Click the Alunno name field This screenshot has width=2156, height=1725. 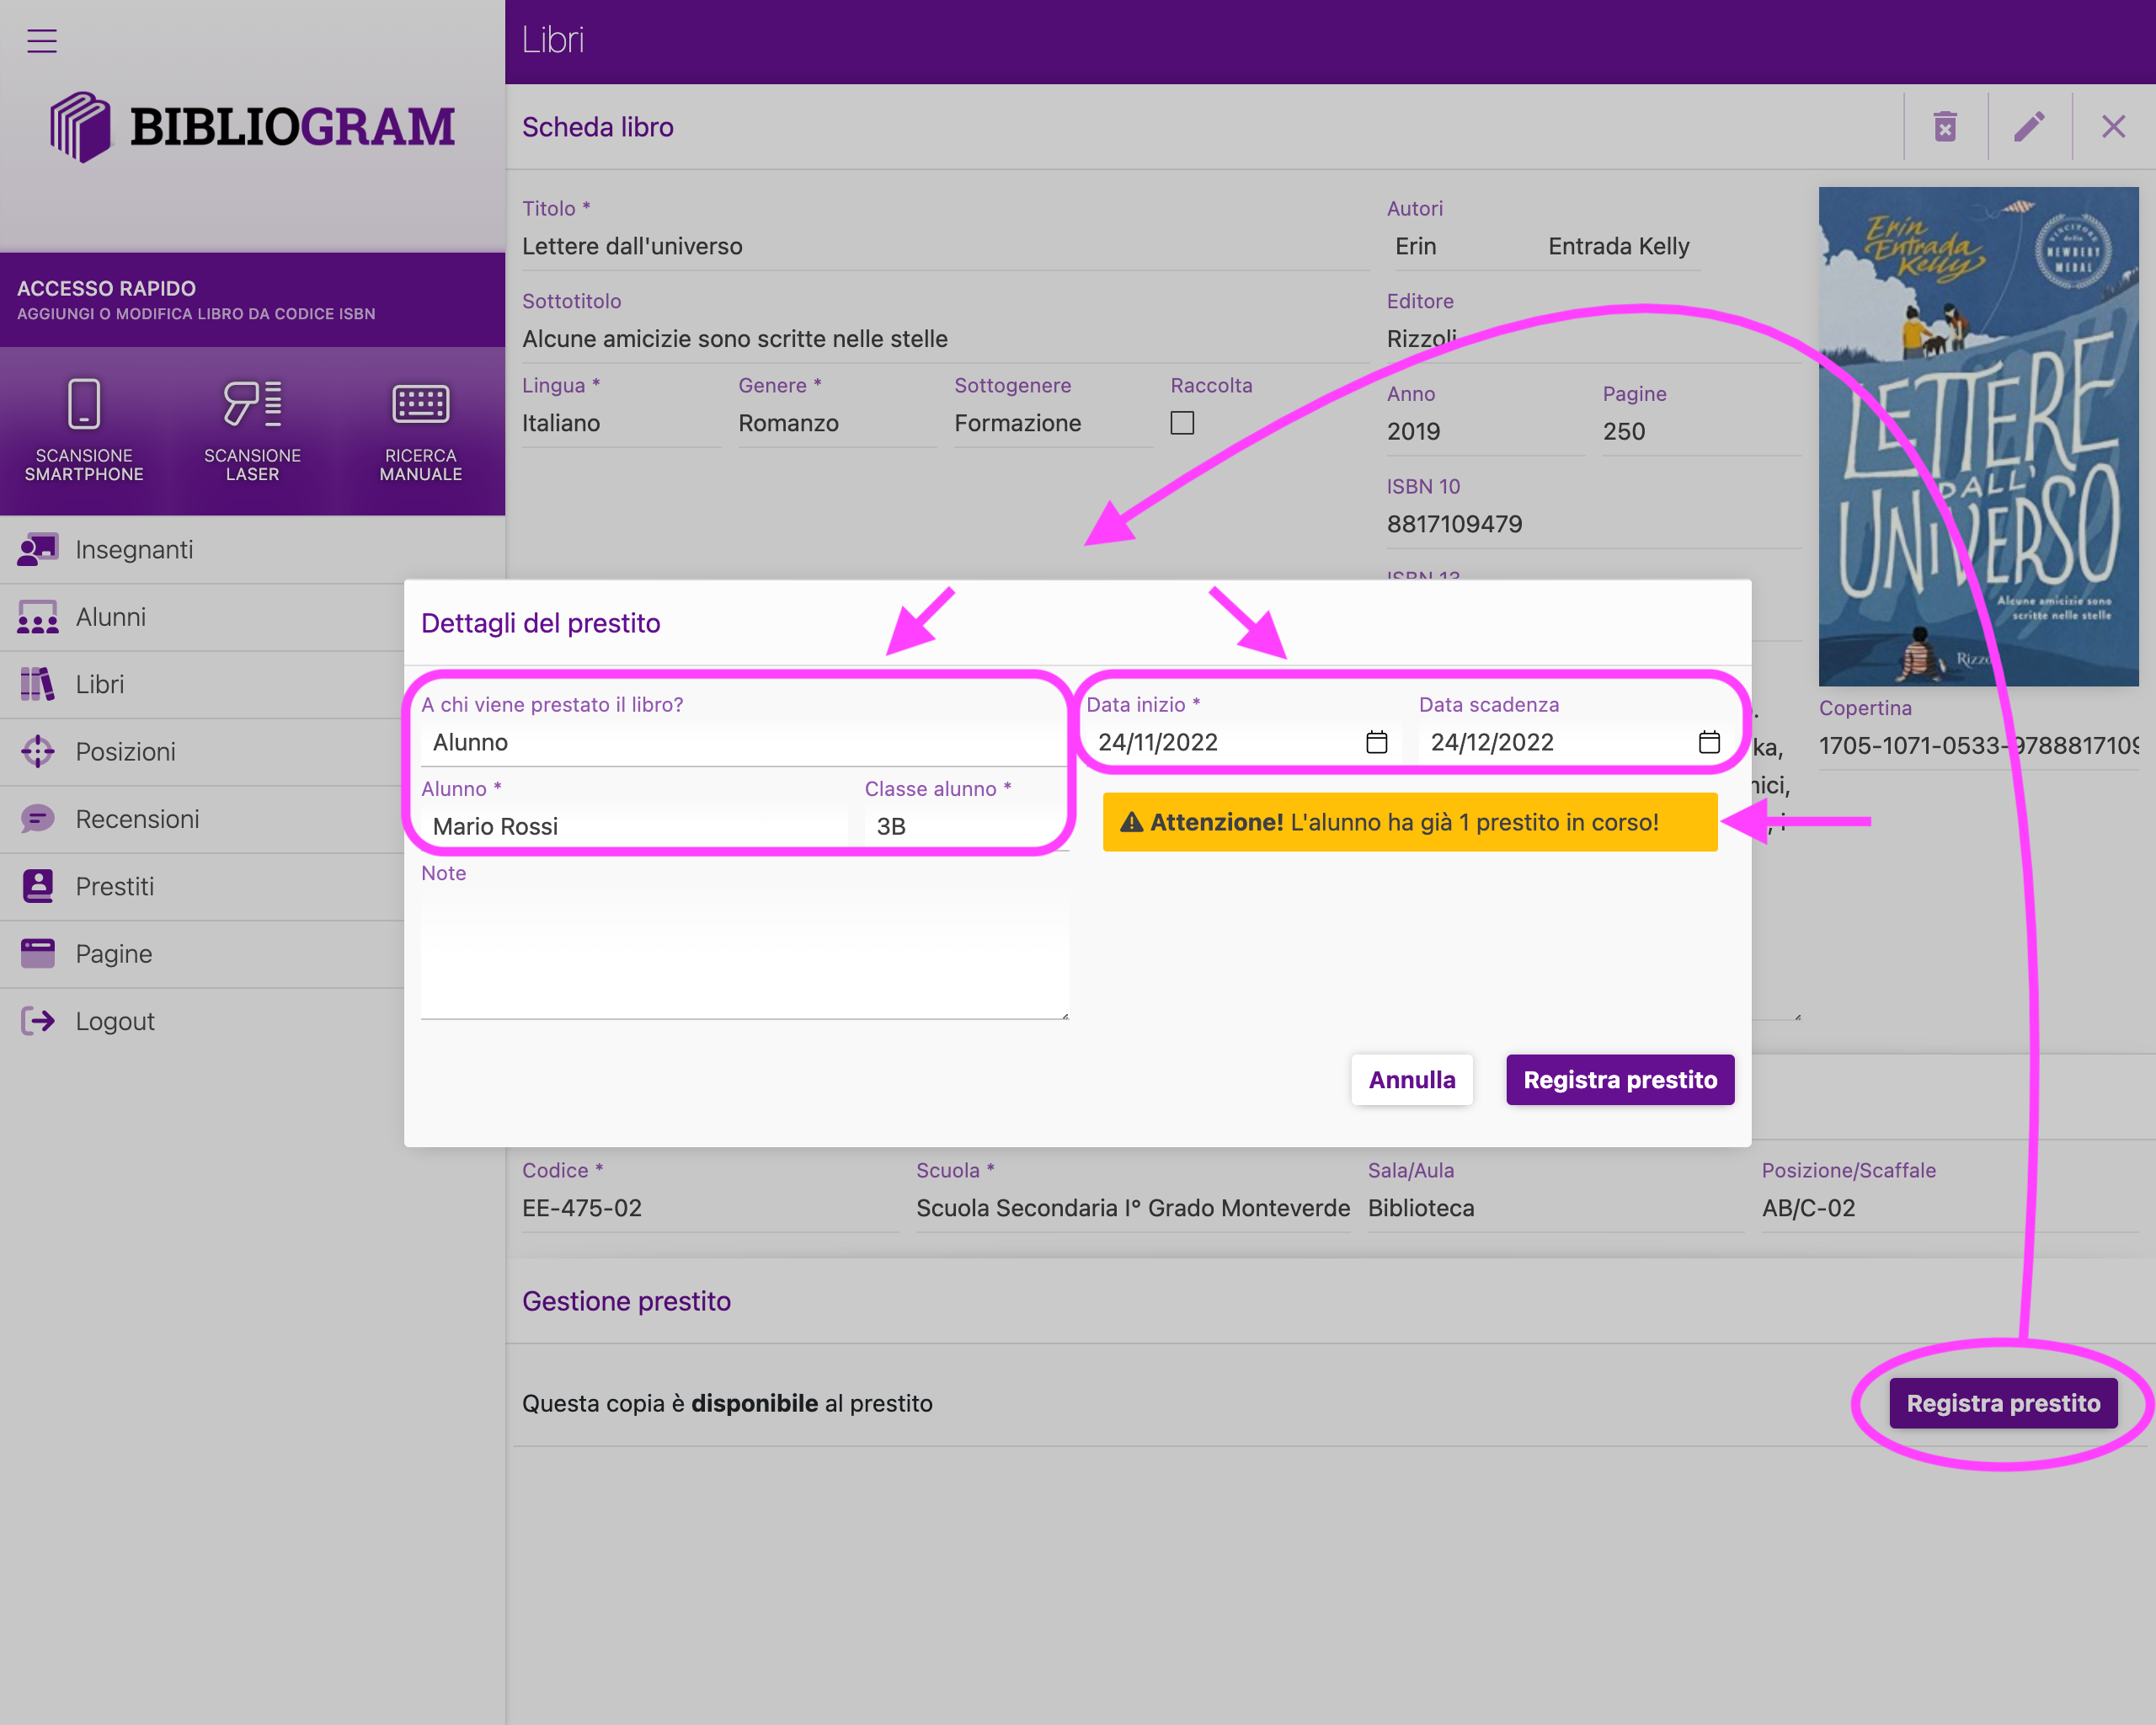[635, 826]
